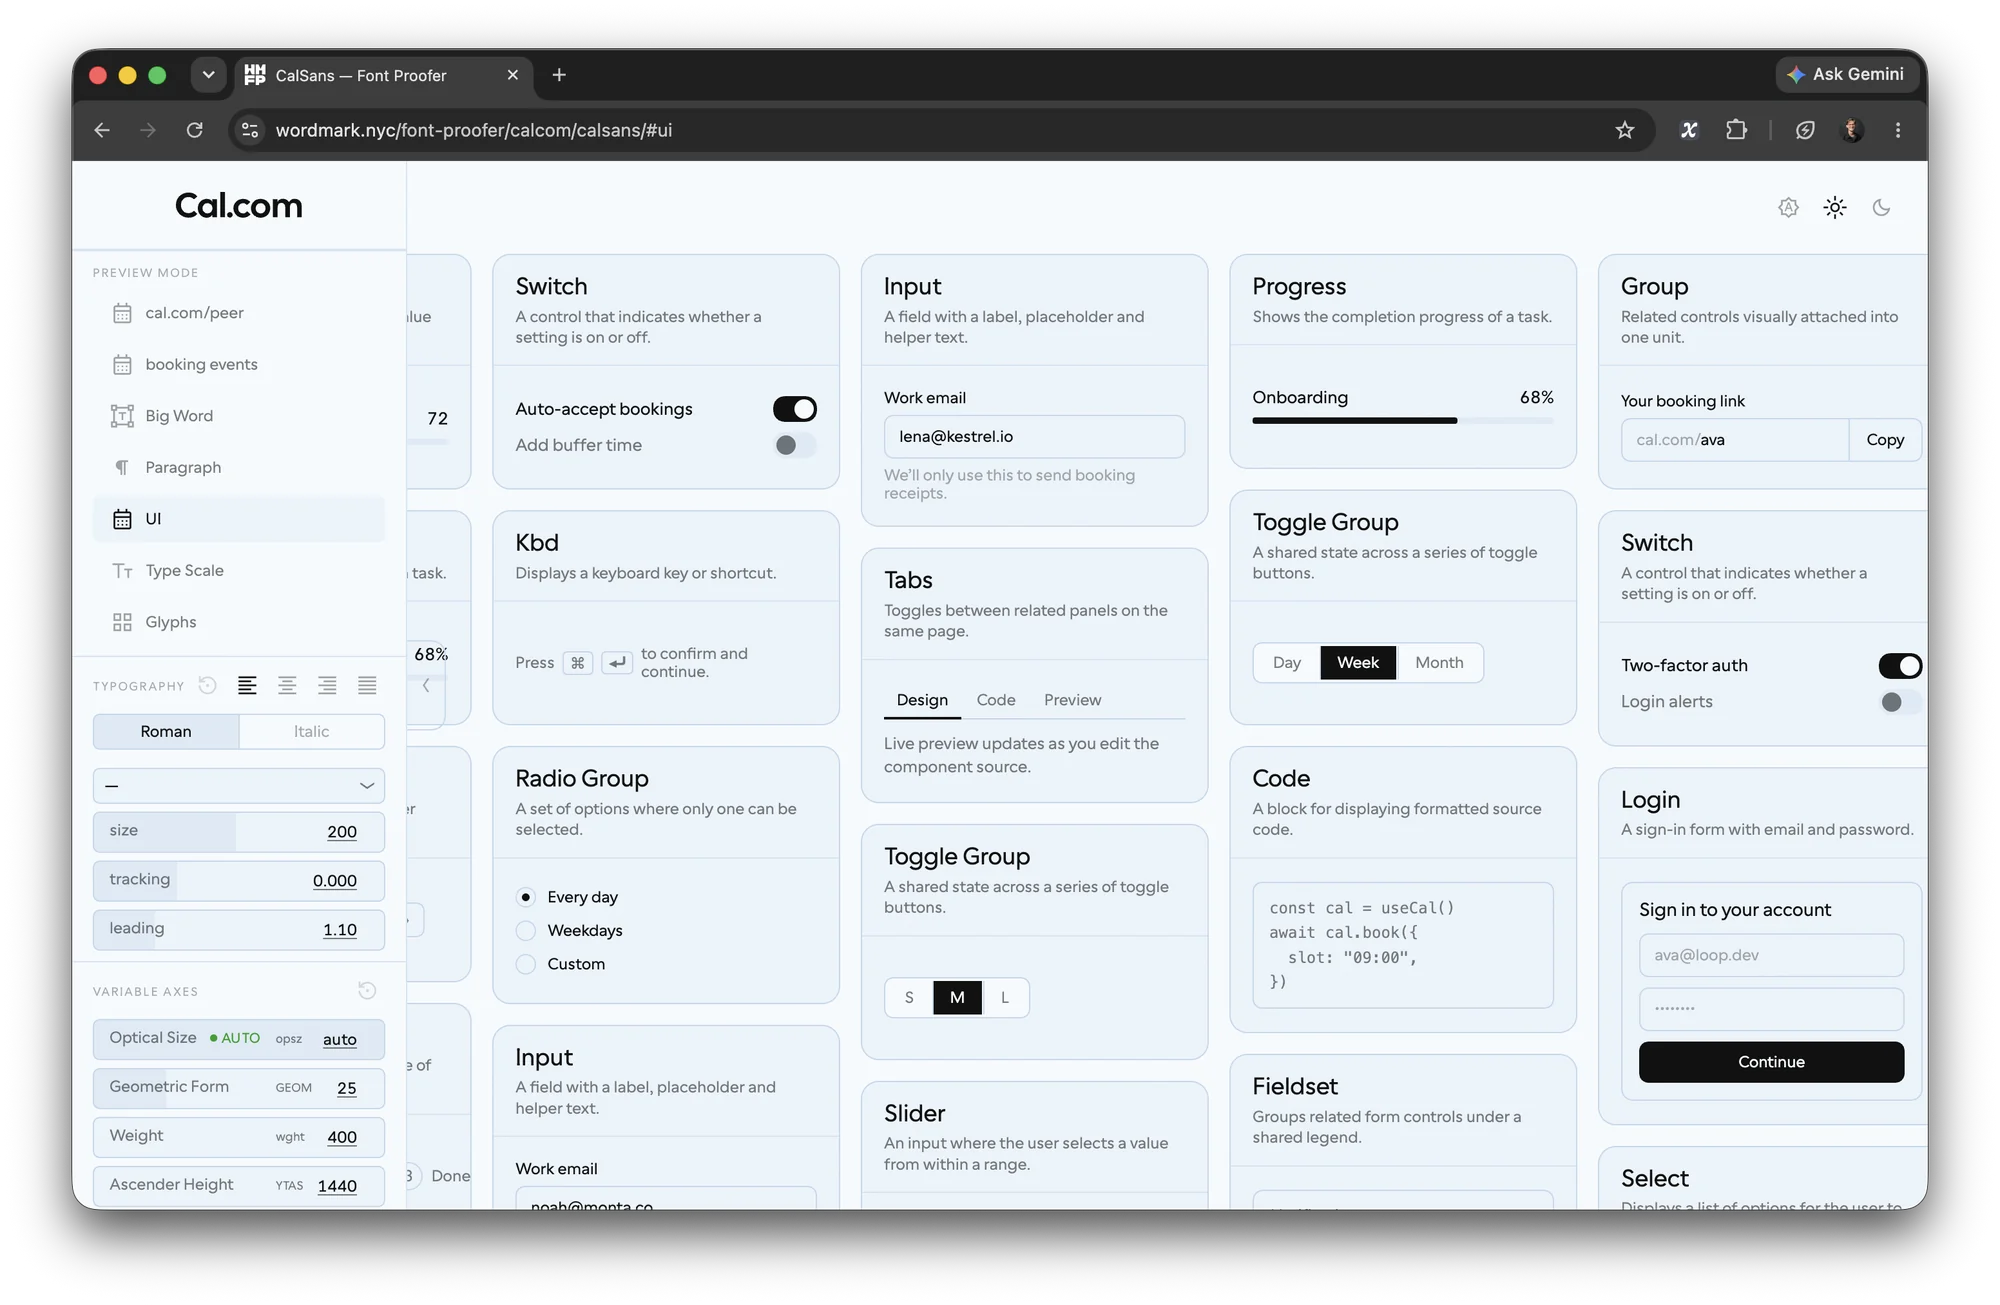Select Weekdays radio option
The width and height of the screenshot is (2000, 1305).
point(525,930)
